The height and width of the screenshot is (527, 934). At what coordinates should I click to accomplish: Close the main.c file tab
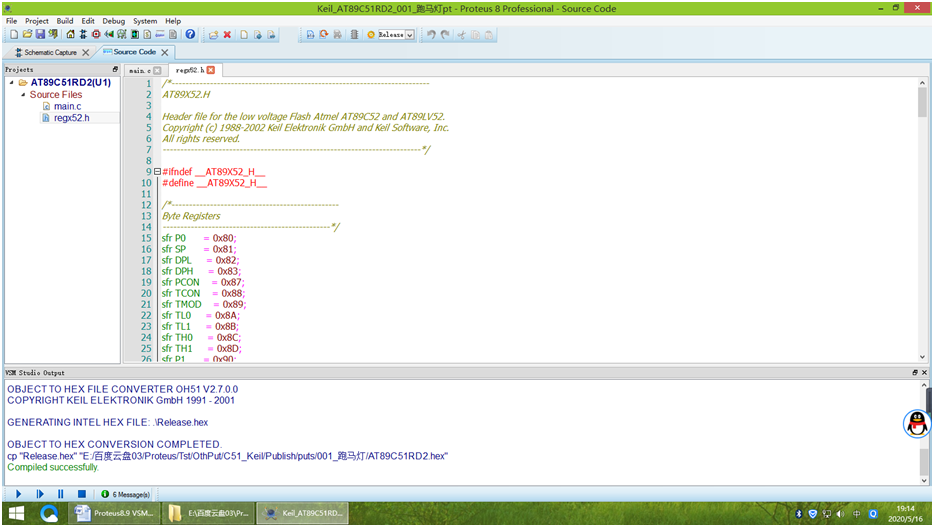(x=157, y=70)
